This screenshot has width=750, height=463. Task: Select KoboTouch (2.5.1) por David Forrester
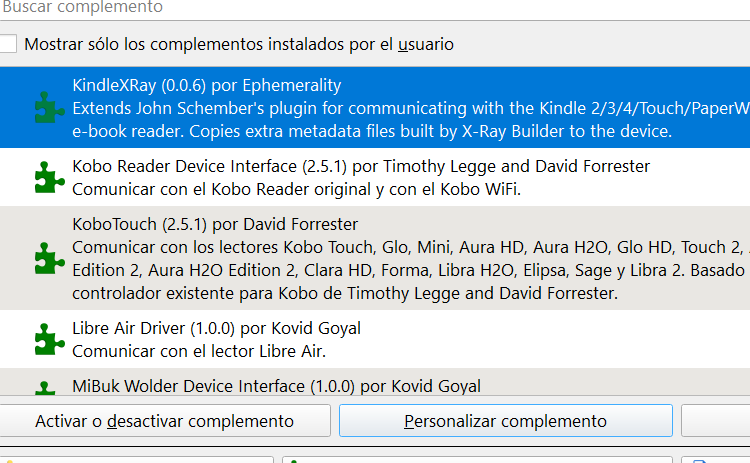coord(214,224)
